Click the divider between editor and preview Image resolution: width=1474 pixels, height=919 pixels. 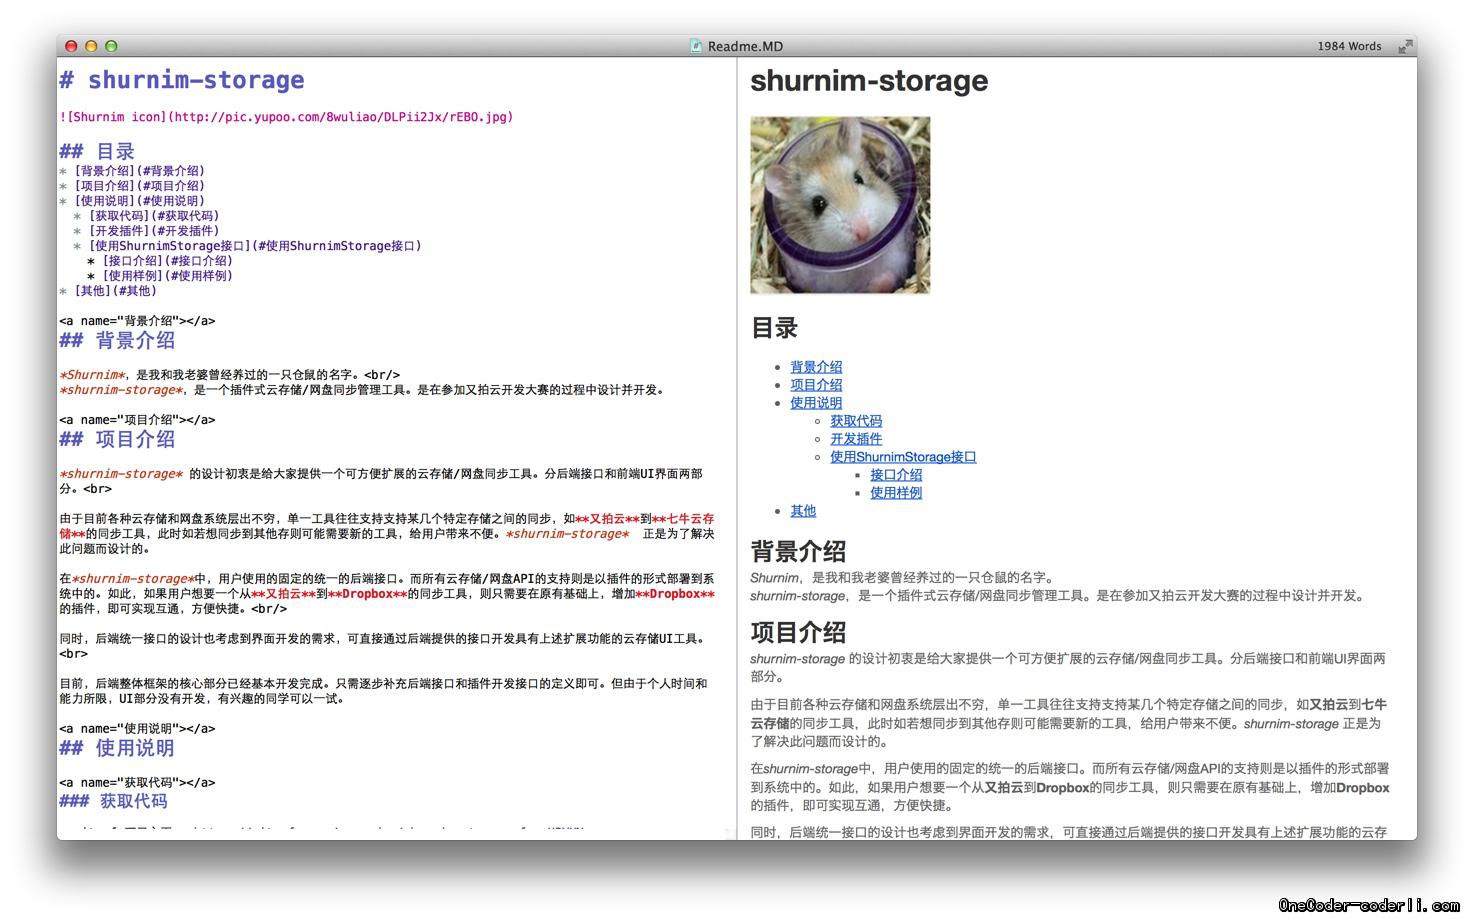pyautogui.click(x=737, y=450)
